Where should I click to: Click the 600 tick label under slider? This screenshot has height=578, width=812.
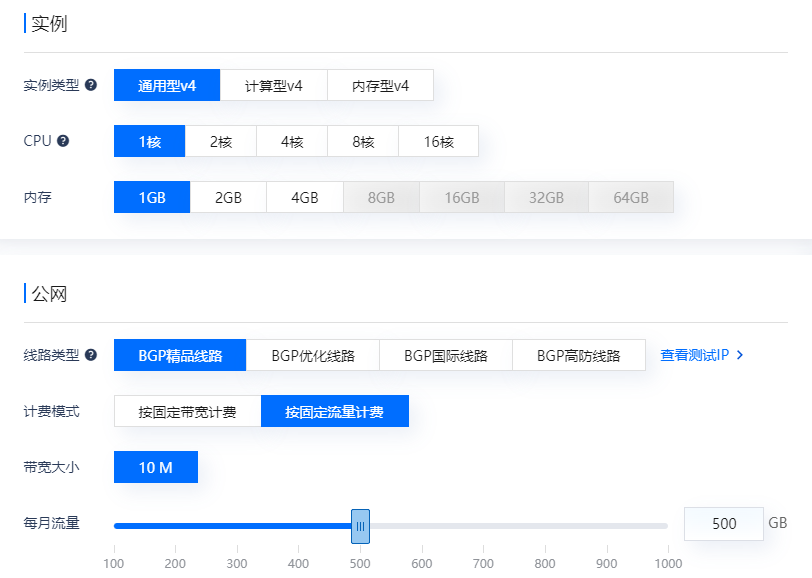coord(422,563)
